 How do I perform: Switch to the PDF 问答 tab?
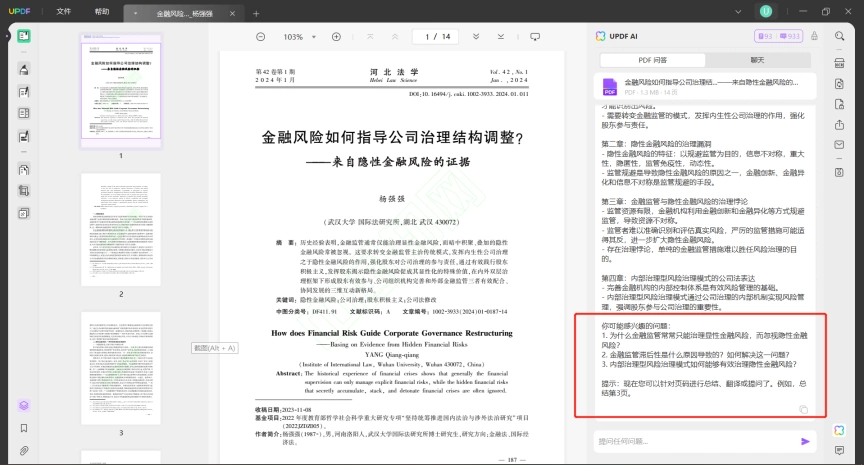(x=652, y=60)
